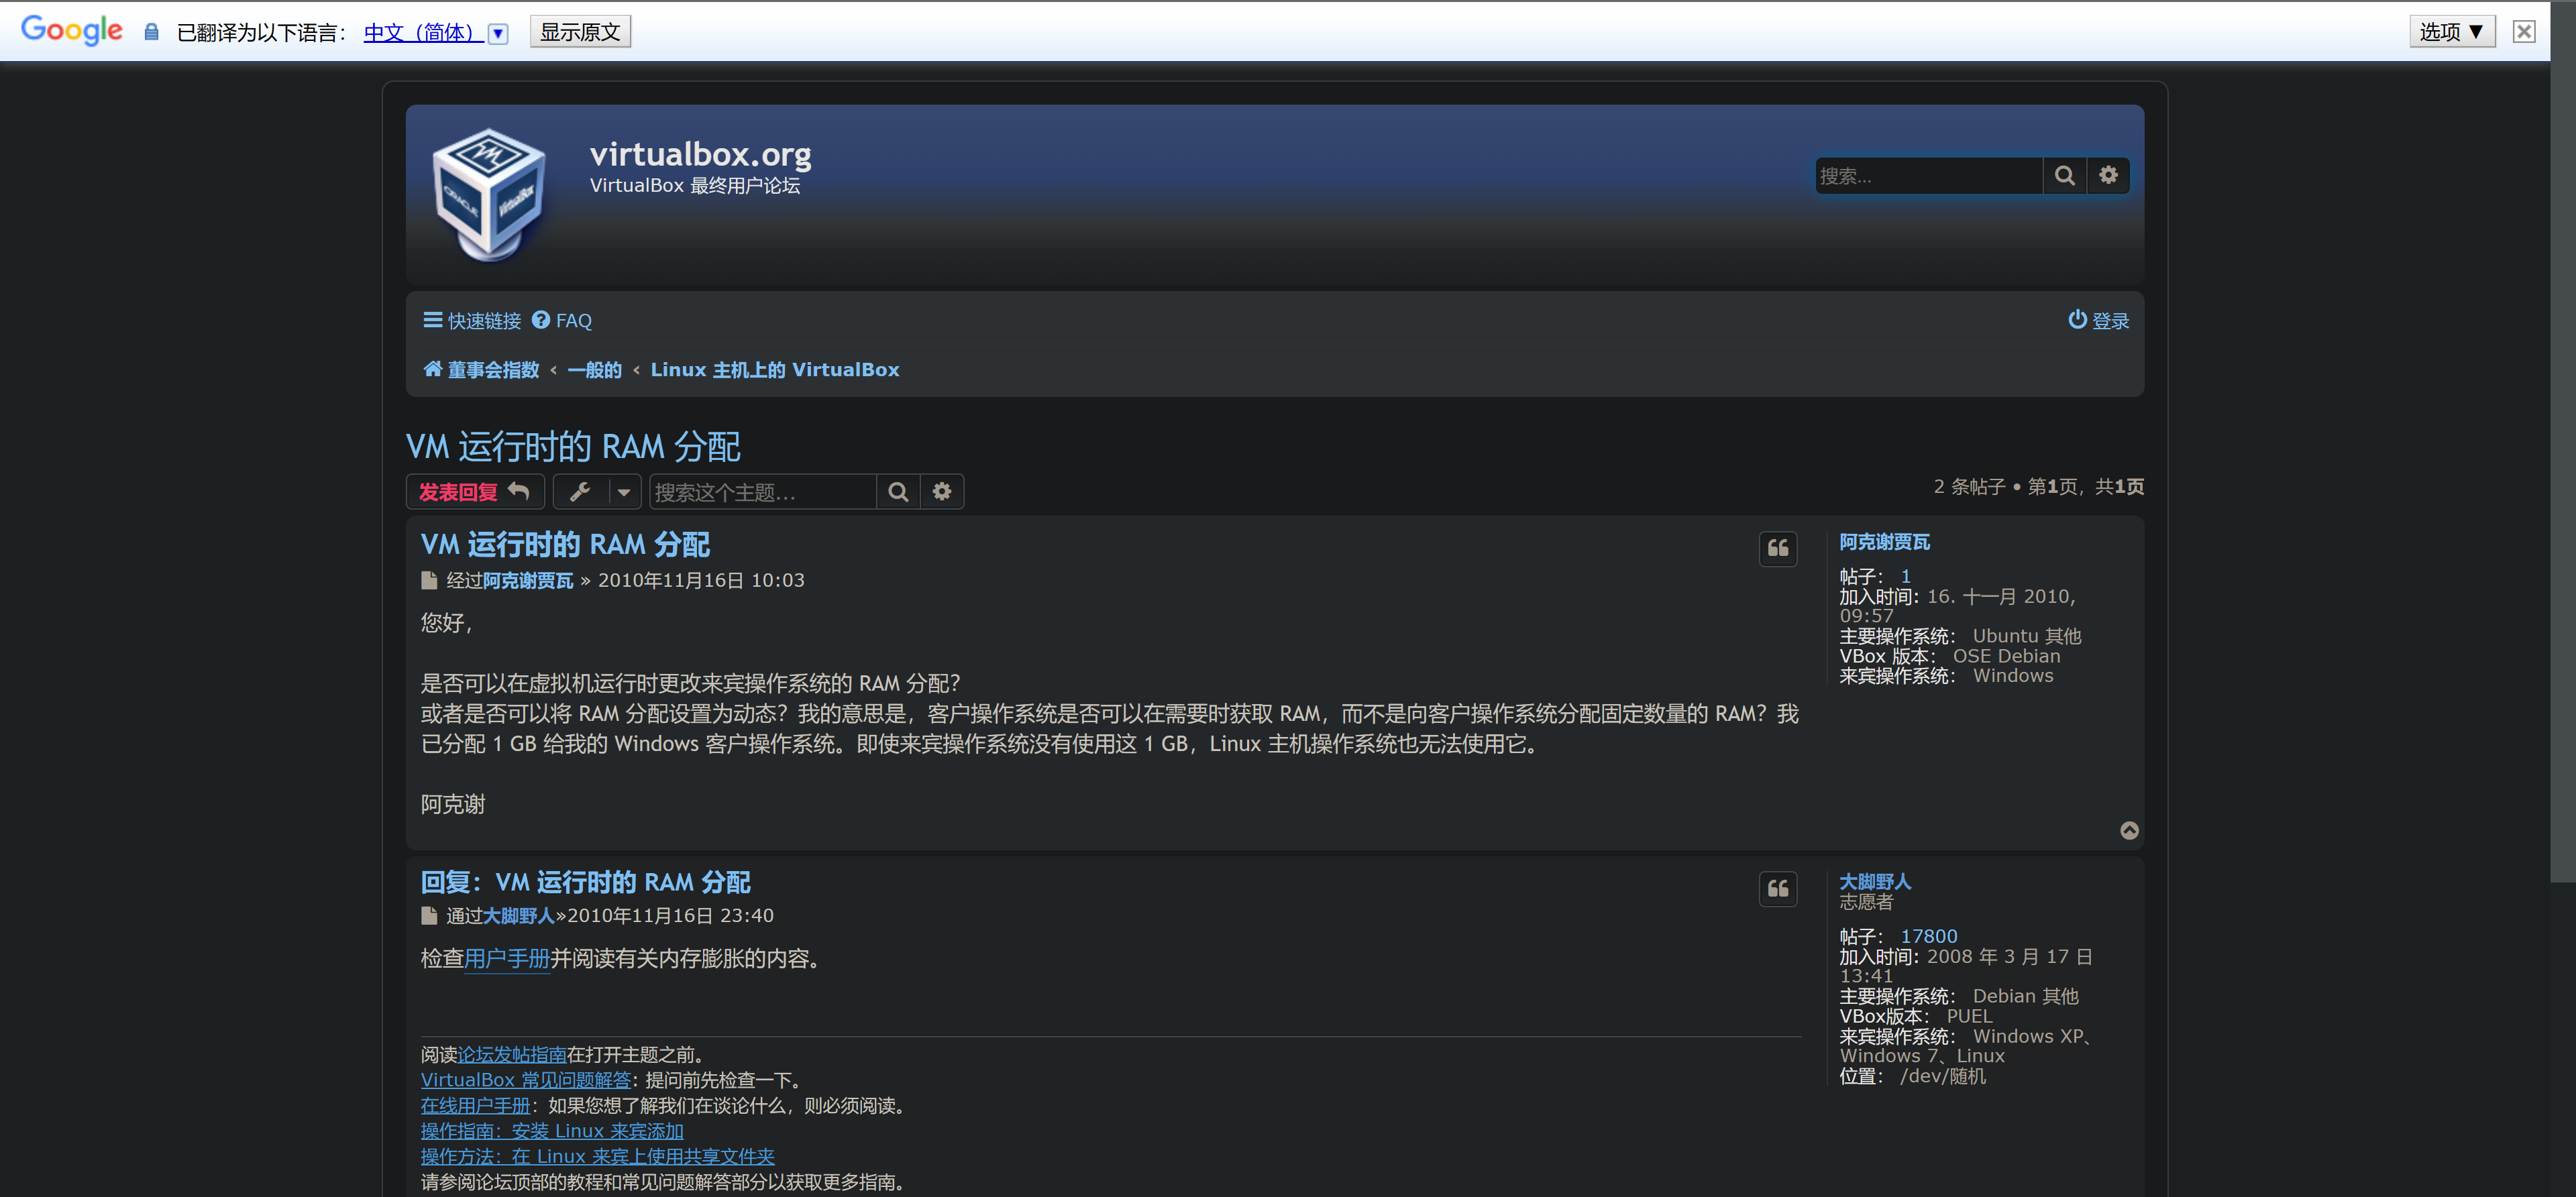This screenshot has width=2576, height=1197.
Task: Open 论坛发帖指南 link in signature
Action: [x=512, y=1055]
